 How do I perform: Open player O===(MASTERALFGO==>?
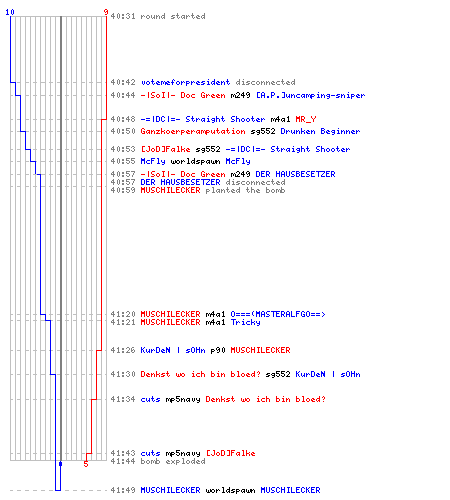278,314
